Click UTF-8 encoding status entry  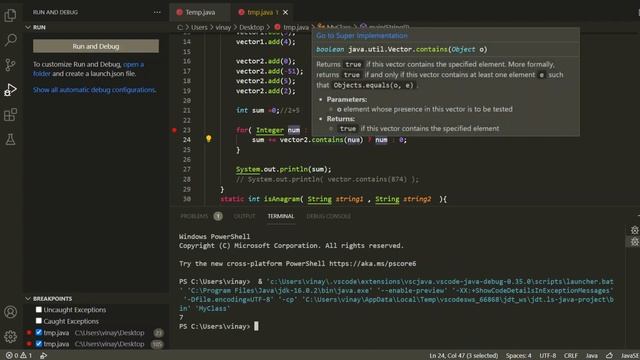click(x=547, y=356)
